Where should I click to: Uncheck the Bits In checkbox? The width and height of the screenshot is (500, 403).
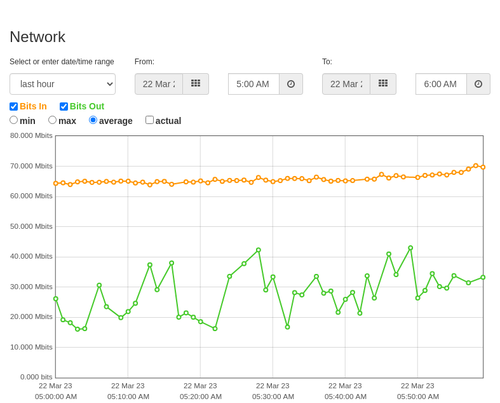[x=14, y=106]
